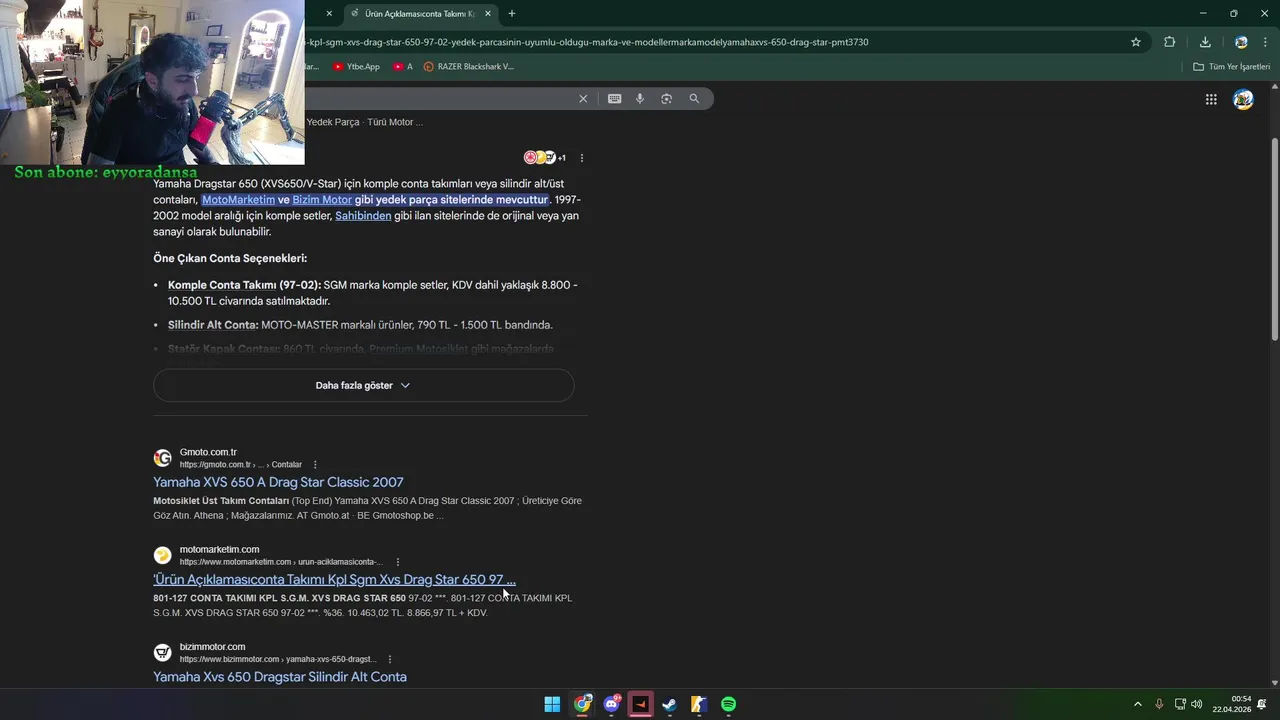The height and width of the screenshot is (720, 1280).
Task: Click the Gmoto.com.tr favicon
Action: pyautogui.click(x=162, y=458)
